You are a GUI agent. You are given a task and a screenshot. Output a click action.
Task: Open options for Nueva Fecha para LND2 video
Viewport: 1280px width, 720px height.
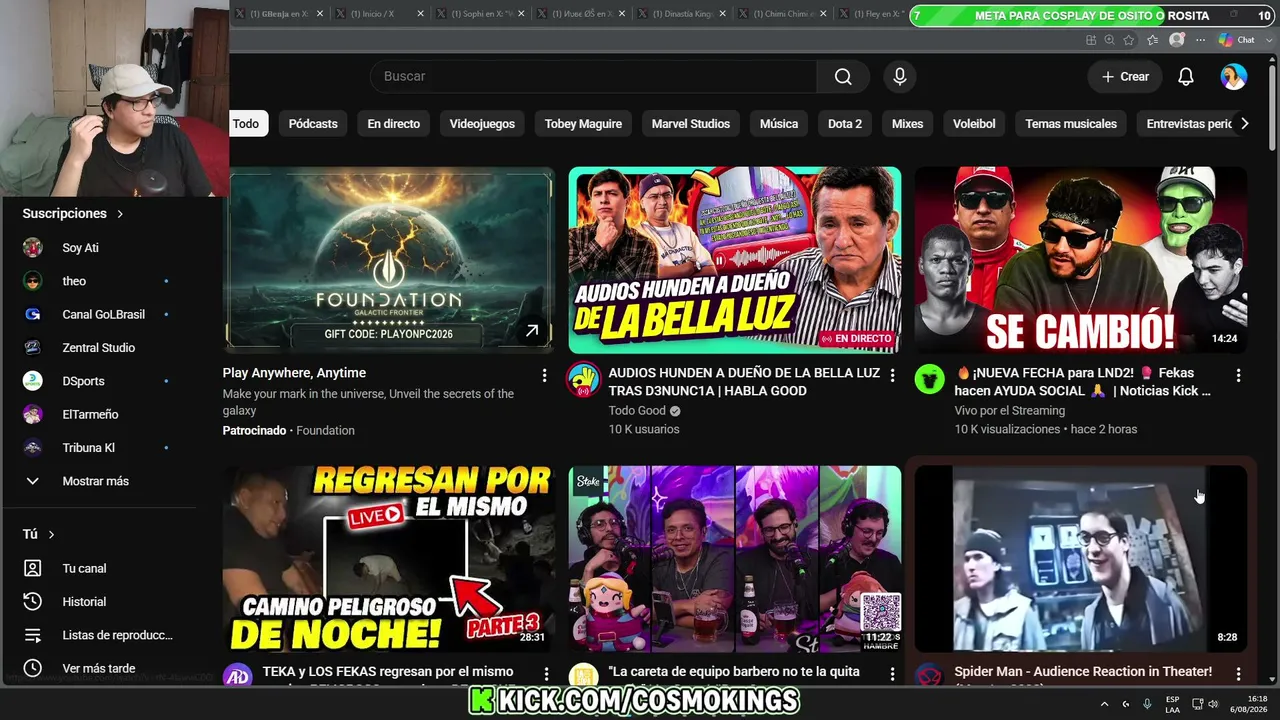1238,375
